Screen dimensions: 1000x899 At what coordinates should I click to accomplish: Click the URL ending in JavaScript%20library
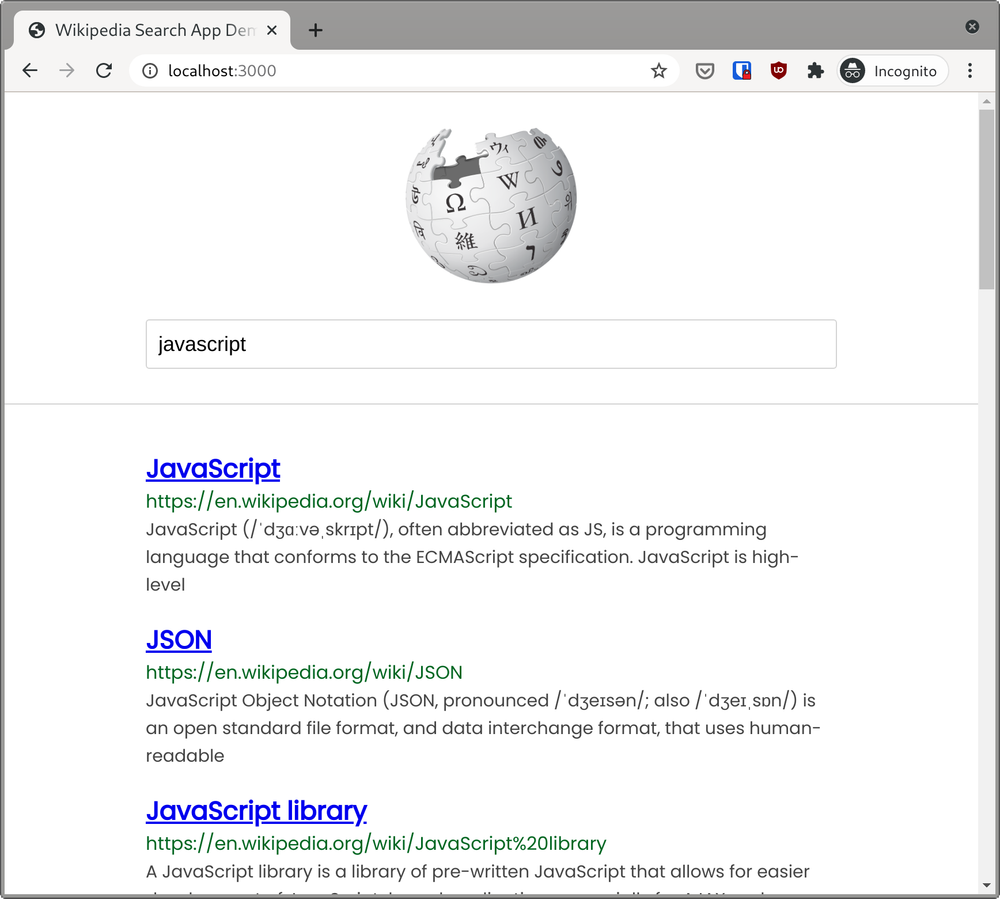point(376,843)
